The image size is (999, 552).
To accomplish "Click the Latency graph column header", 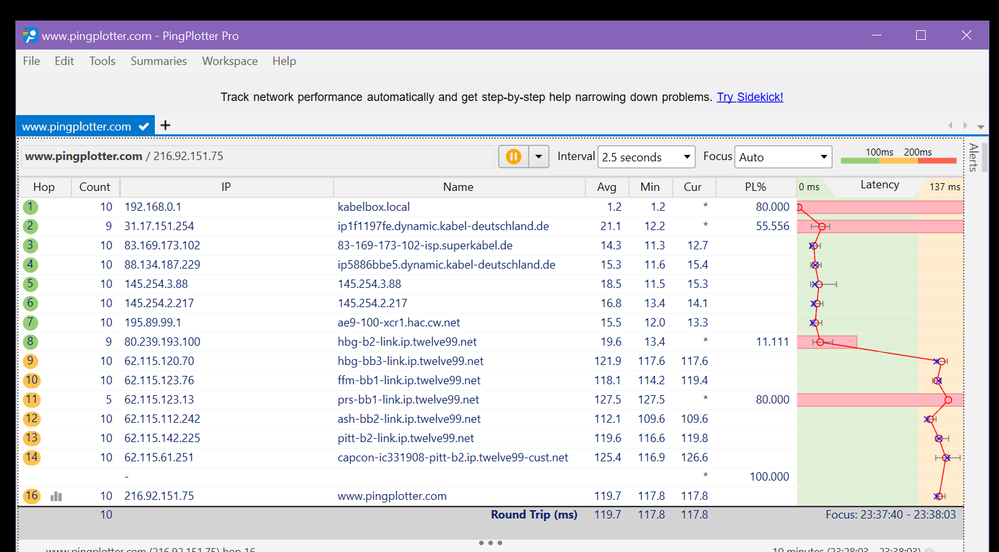I will click(x=879, y=186).
